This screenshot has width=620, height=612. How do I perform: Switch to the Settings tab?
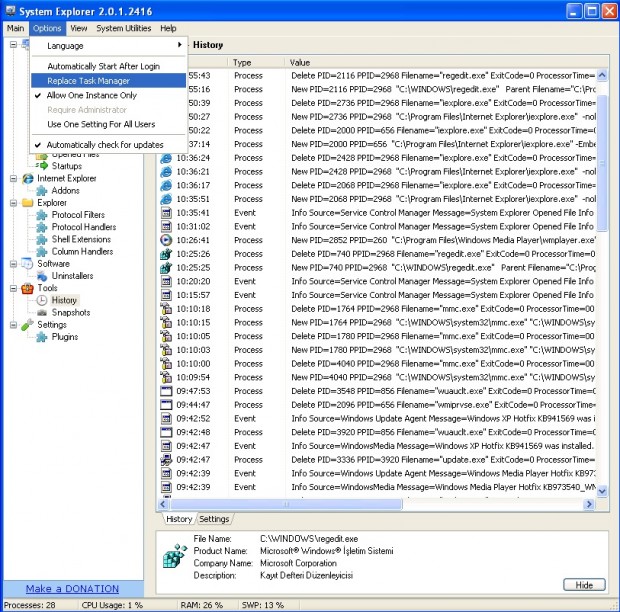coord(214,519)
